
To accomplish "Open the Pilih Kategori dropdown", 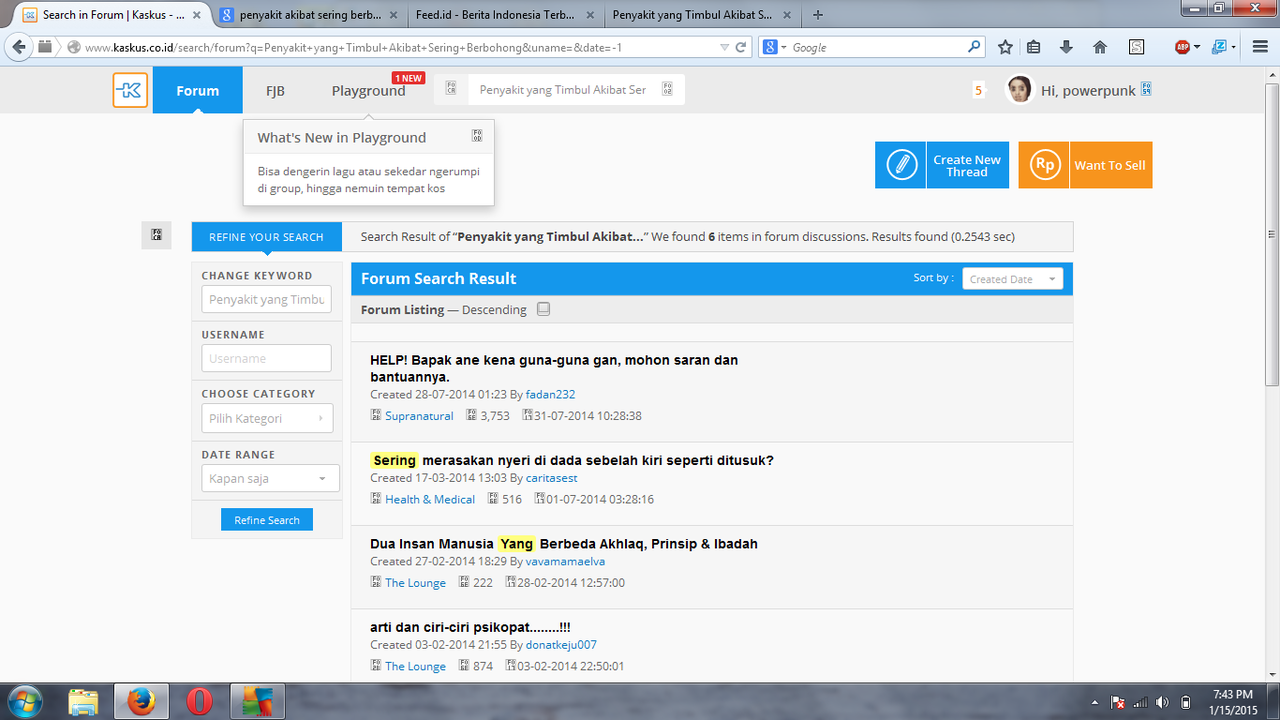I will click(x=267, y=418).
